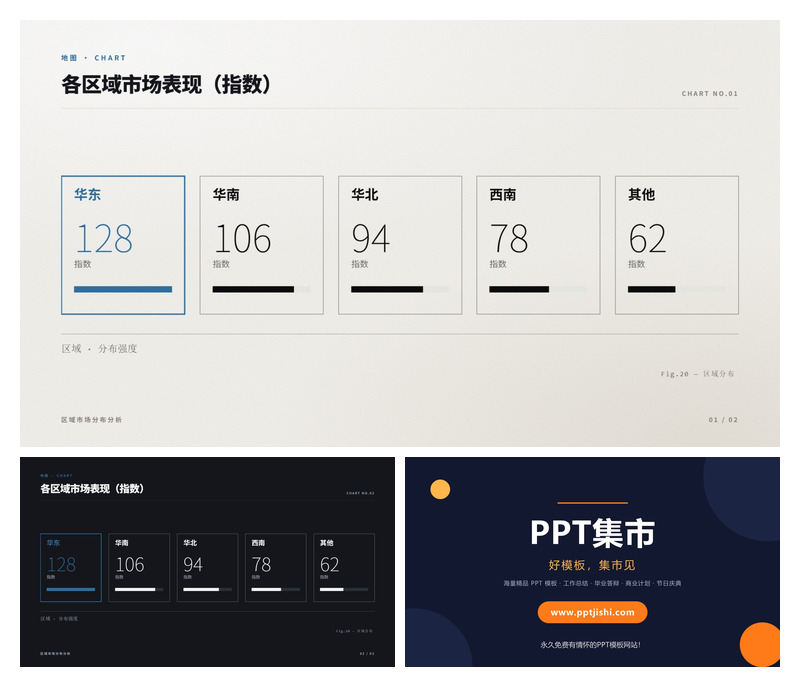This screenshot has width=800, height=687.
Task: Click the blue 华东 progress bar on light slide
Action: tap(123, 289)
